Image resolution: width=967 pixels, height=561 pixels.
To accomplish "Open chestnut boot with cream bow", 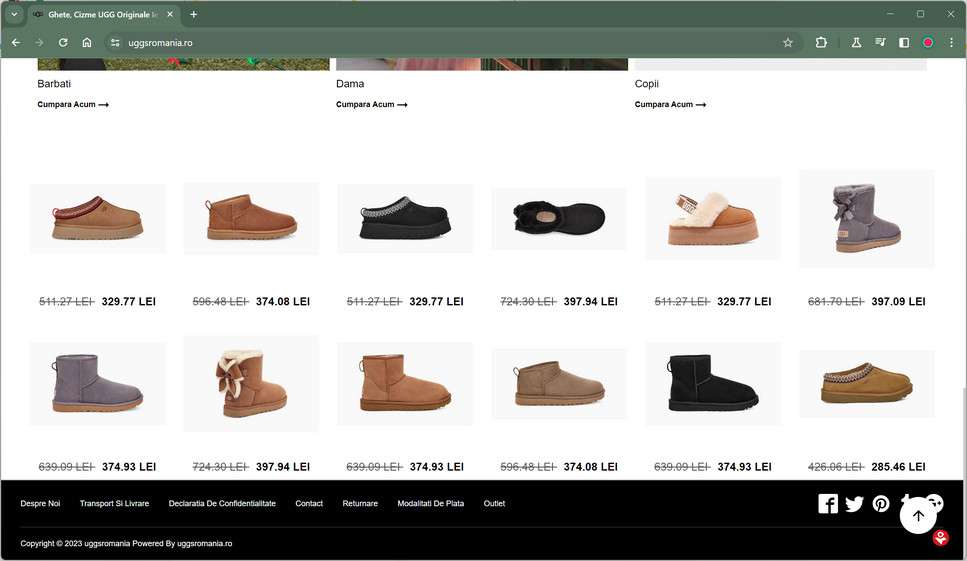I will [x=251, y=383].
